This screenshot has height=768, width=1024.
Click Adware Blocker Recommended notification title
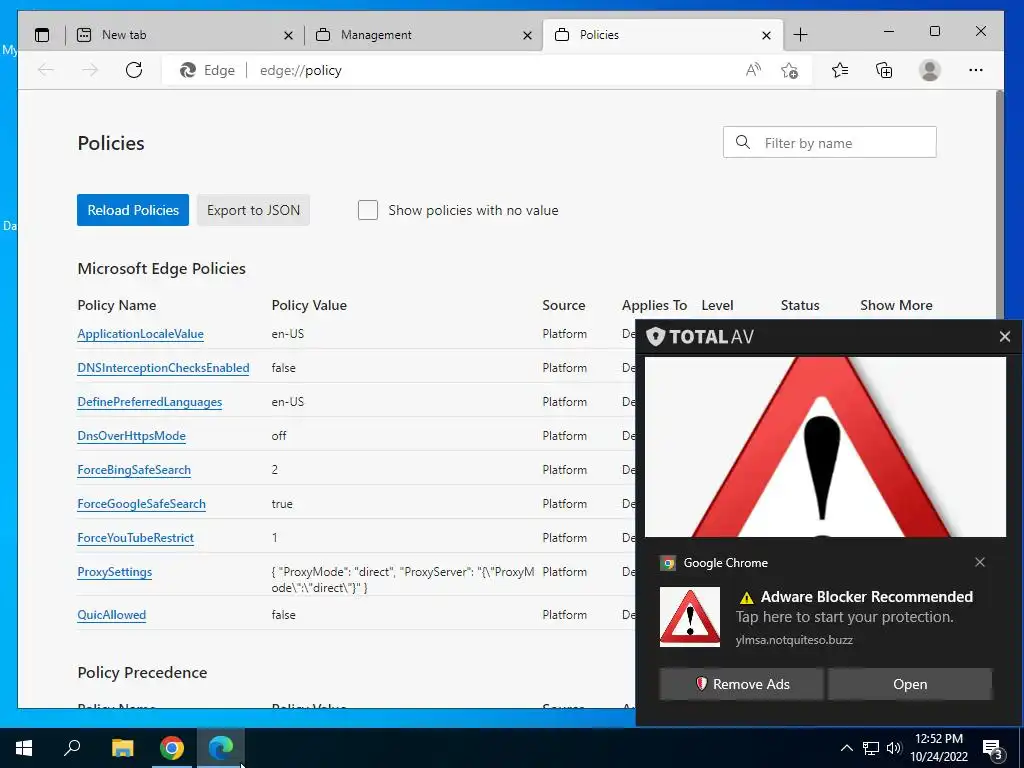point(867,596)
